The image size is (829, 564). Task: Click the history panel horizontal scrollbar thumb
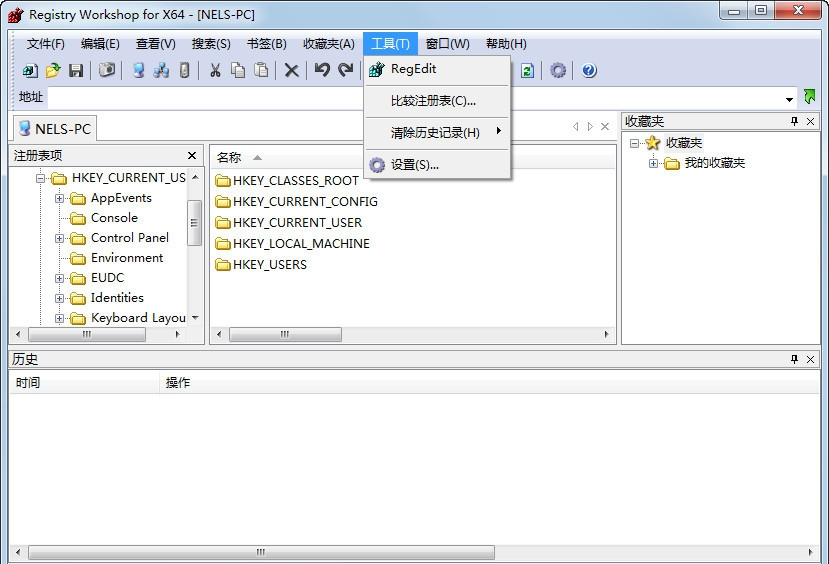tap(261, 552)
